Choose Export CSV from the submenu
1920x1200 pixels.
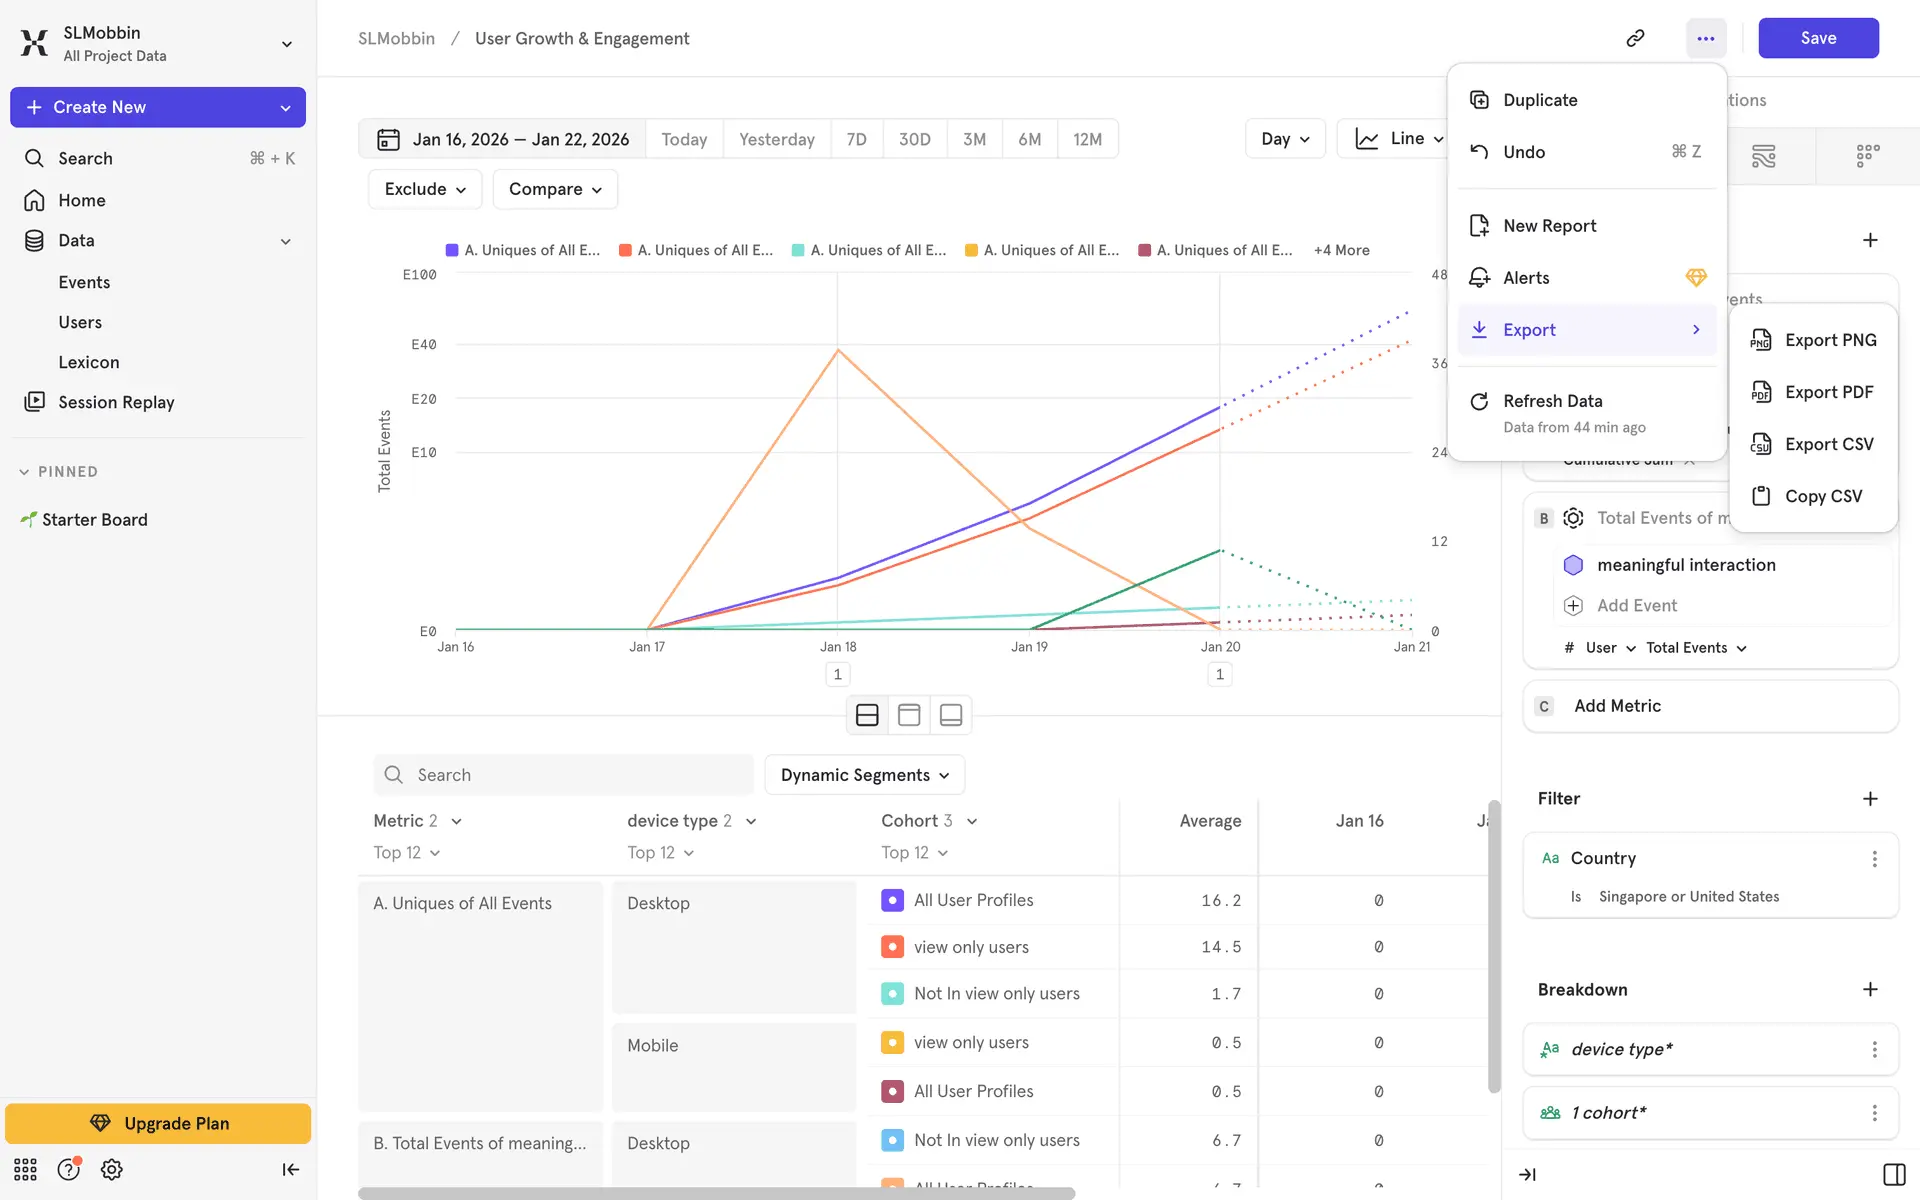click(1828, 444)
